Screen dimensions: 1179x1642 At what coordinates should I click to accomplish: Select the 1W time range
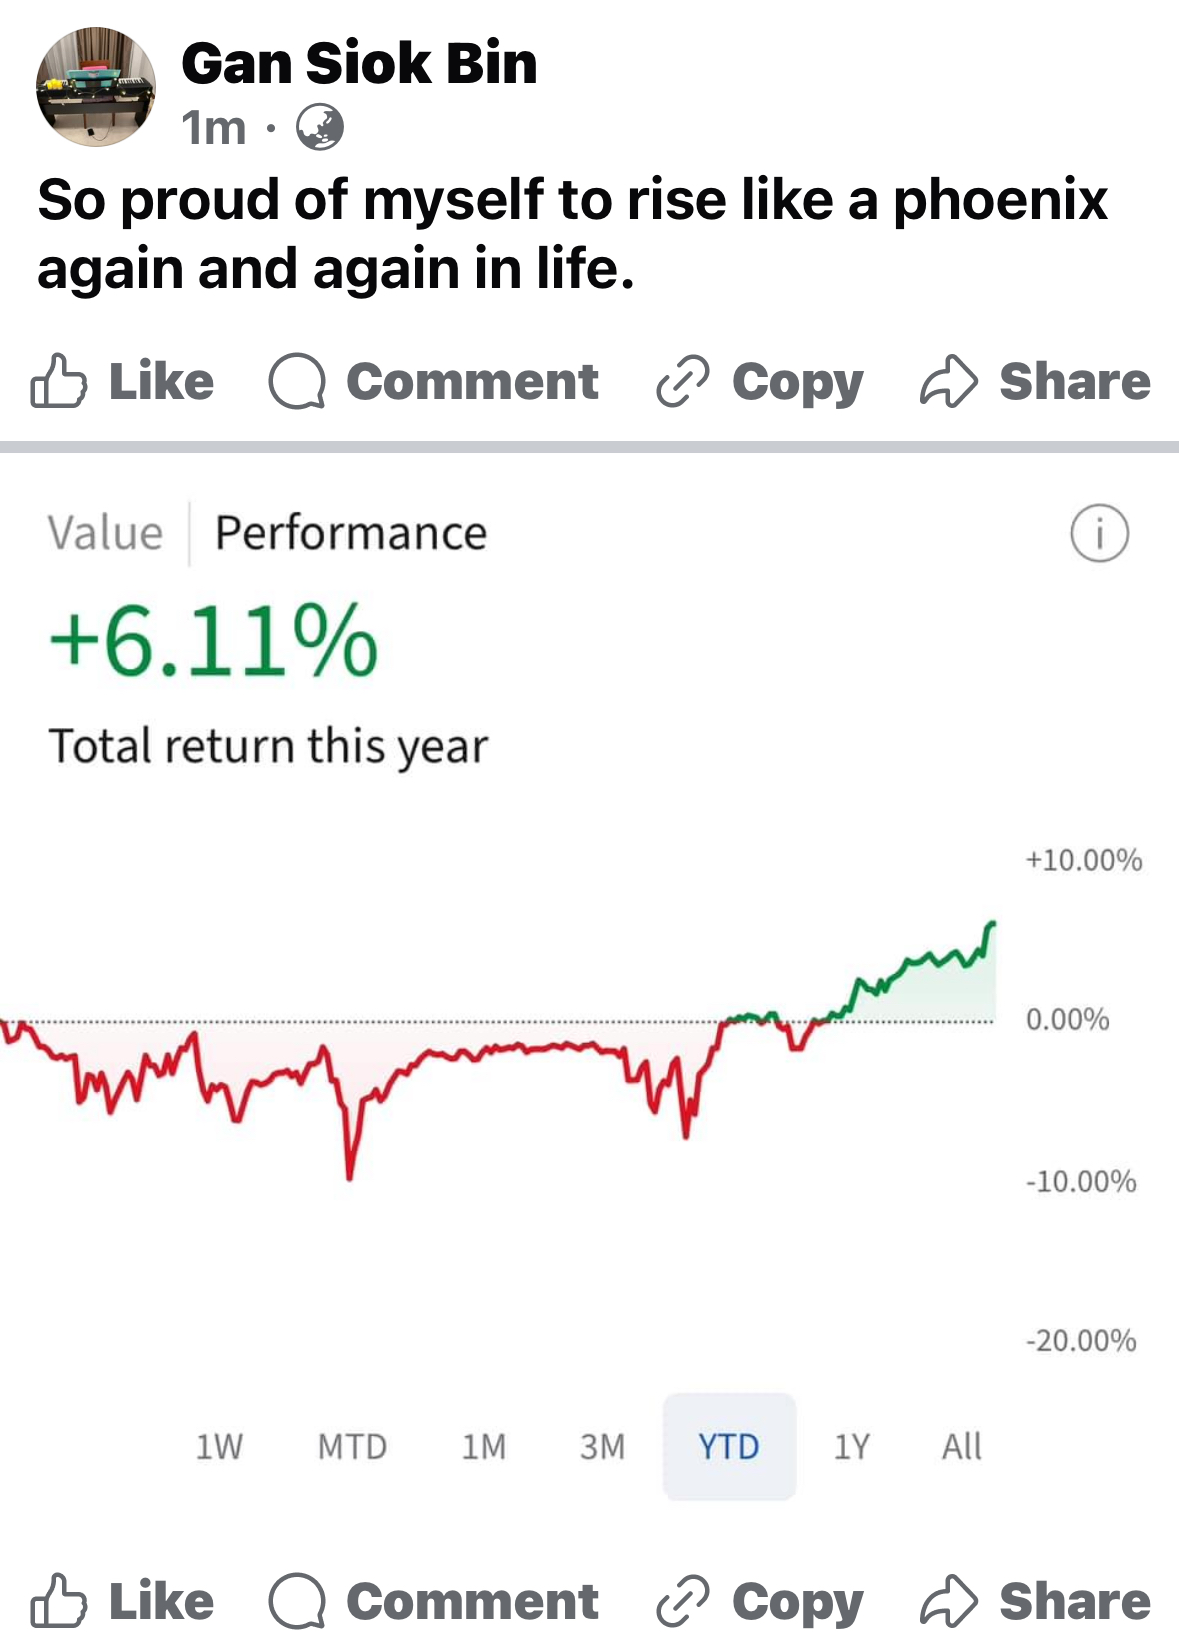tap(219, 1446)
